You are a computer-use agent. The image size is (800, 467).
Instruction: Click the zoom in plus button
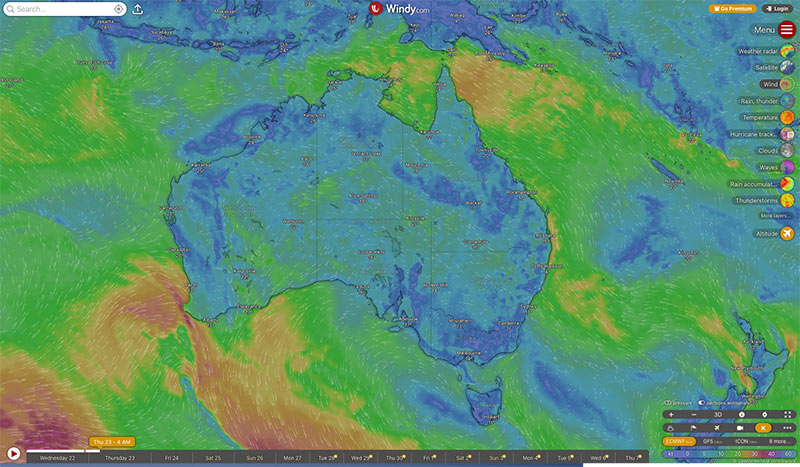tap(671, 414)
